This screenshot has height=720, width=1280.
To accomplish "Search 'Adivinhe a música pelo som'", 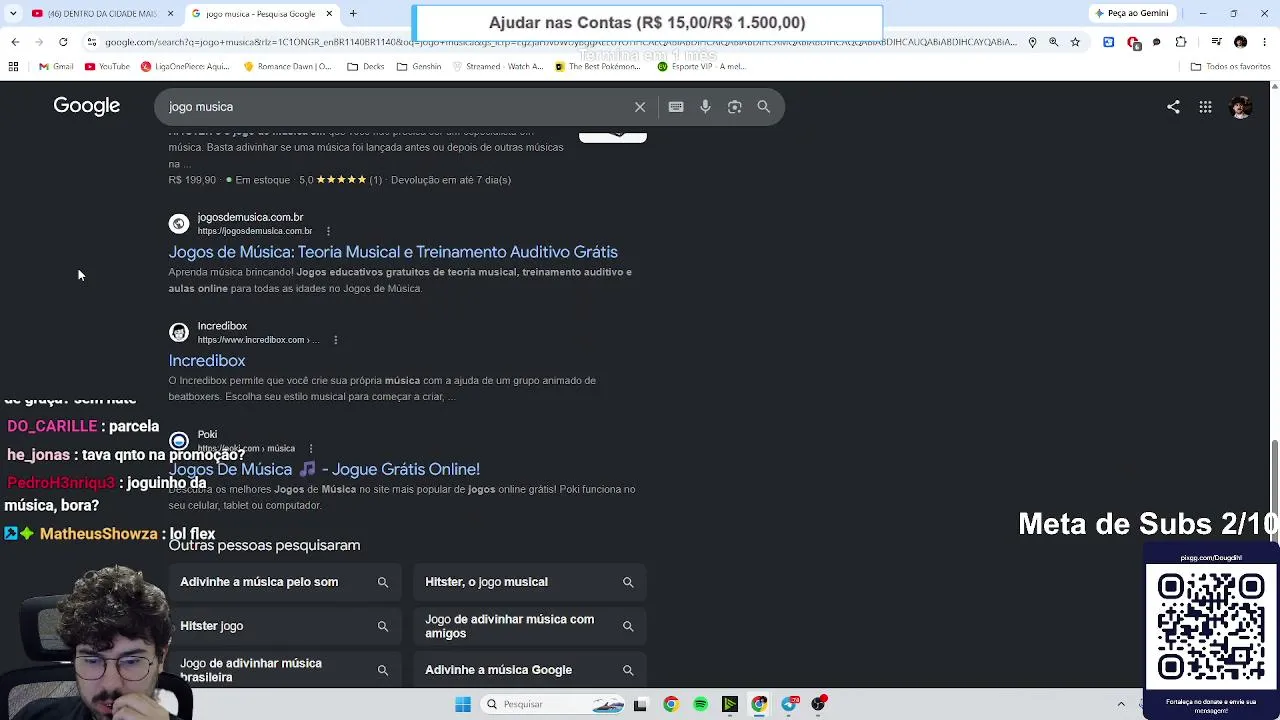I will [285, 582].
